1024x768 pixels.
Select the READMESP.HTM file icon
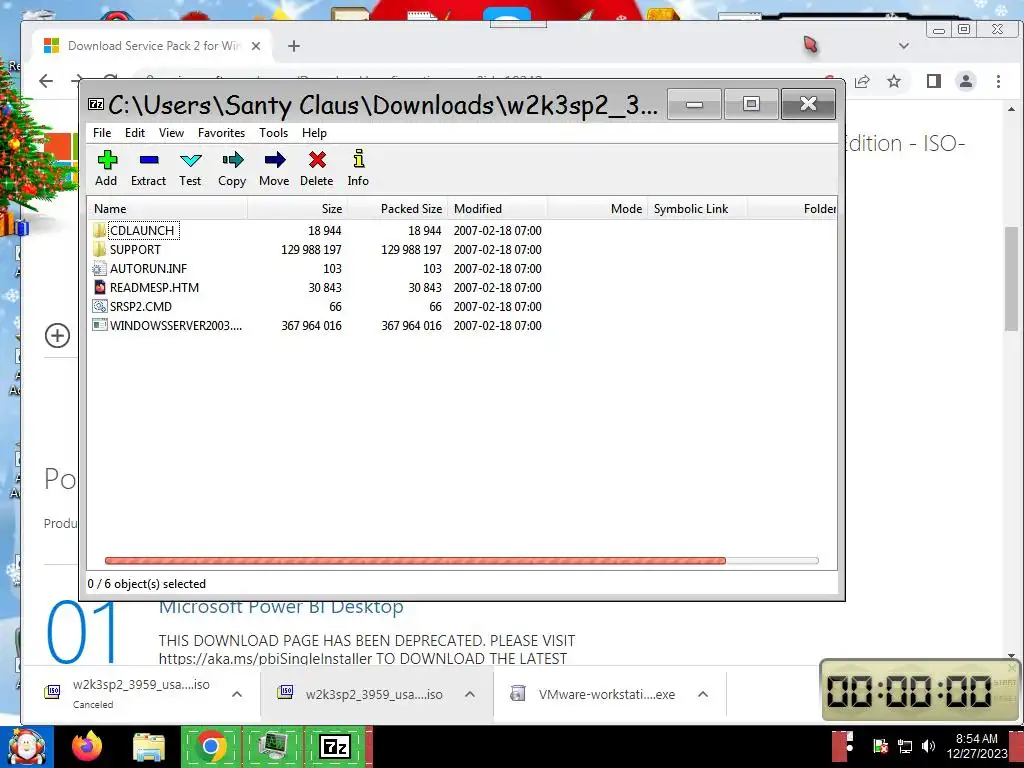coord(99,287)
